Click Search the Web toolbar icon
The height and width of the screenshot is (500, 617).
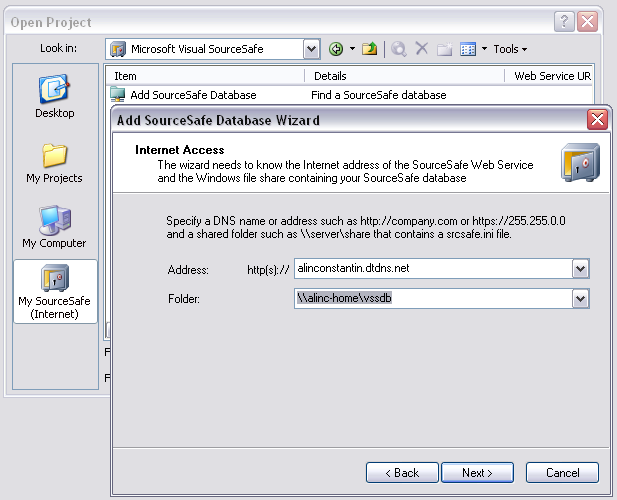coord(399,49)
